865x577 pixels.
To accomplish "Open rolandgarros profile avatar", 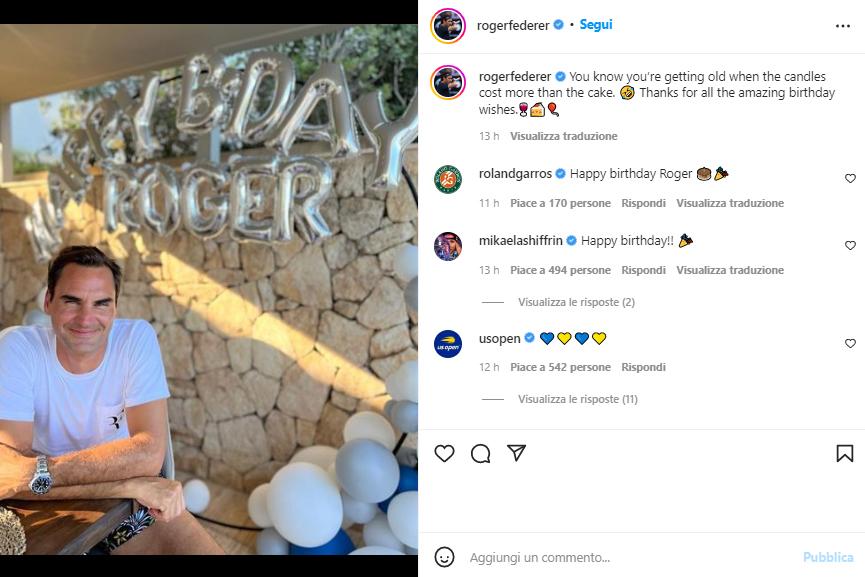I will [x=448, y=179].
